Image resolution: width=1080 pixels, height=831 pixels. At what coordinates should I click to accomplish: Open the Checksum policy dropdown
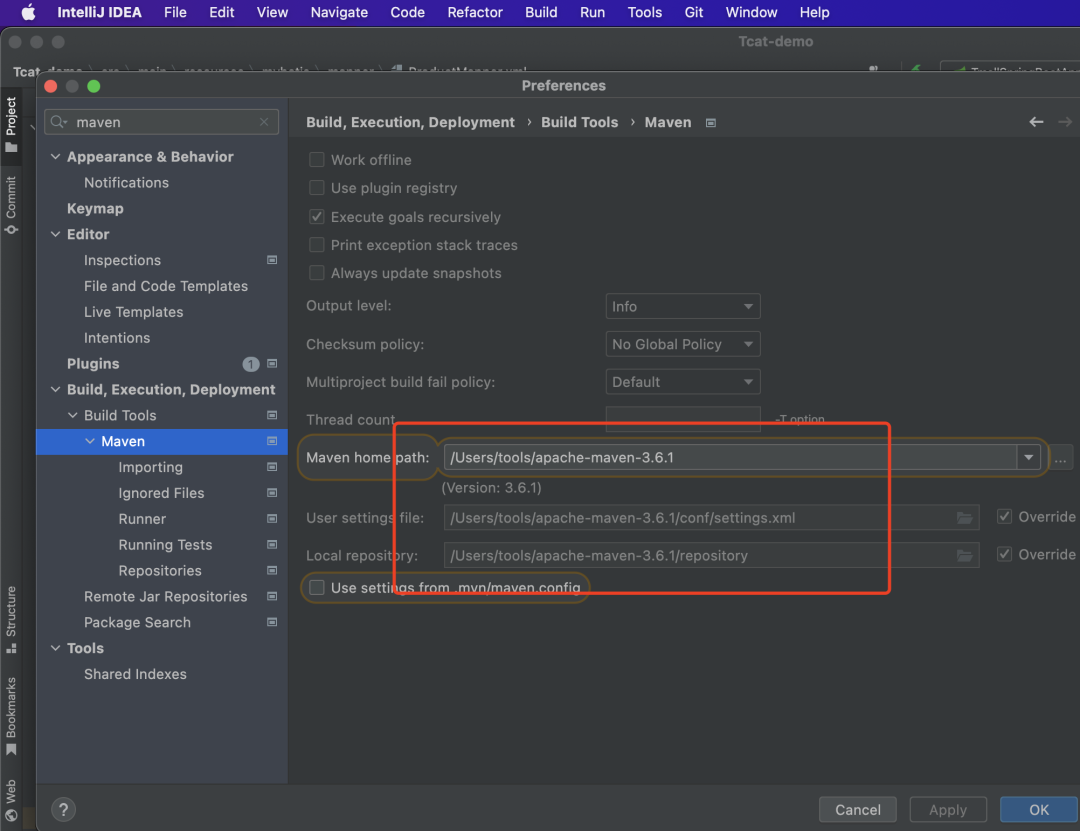[x=683, y=344]
